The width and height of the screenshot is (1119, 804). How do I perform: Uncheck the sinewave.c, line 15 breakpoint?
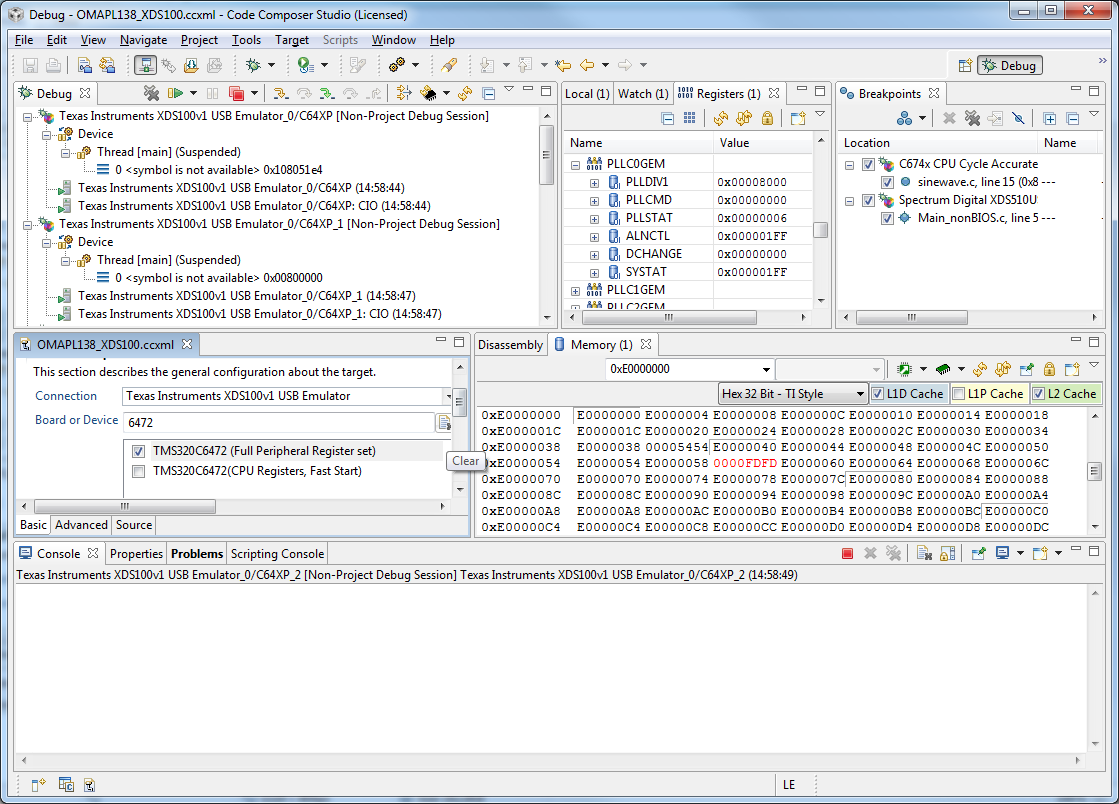[x=887, y=182]
